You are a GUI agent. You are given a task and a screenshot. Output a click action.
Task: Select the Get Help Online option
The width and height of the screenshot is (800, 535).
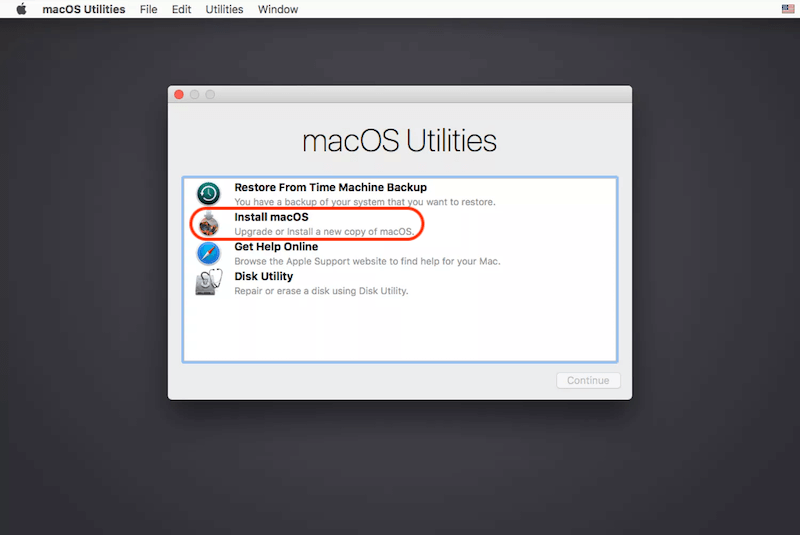276,246
